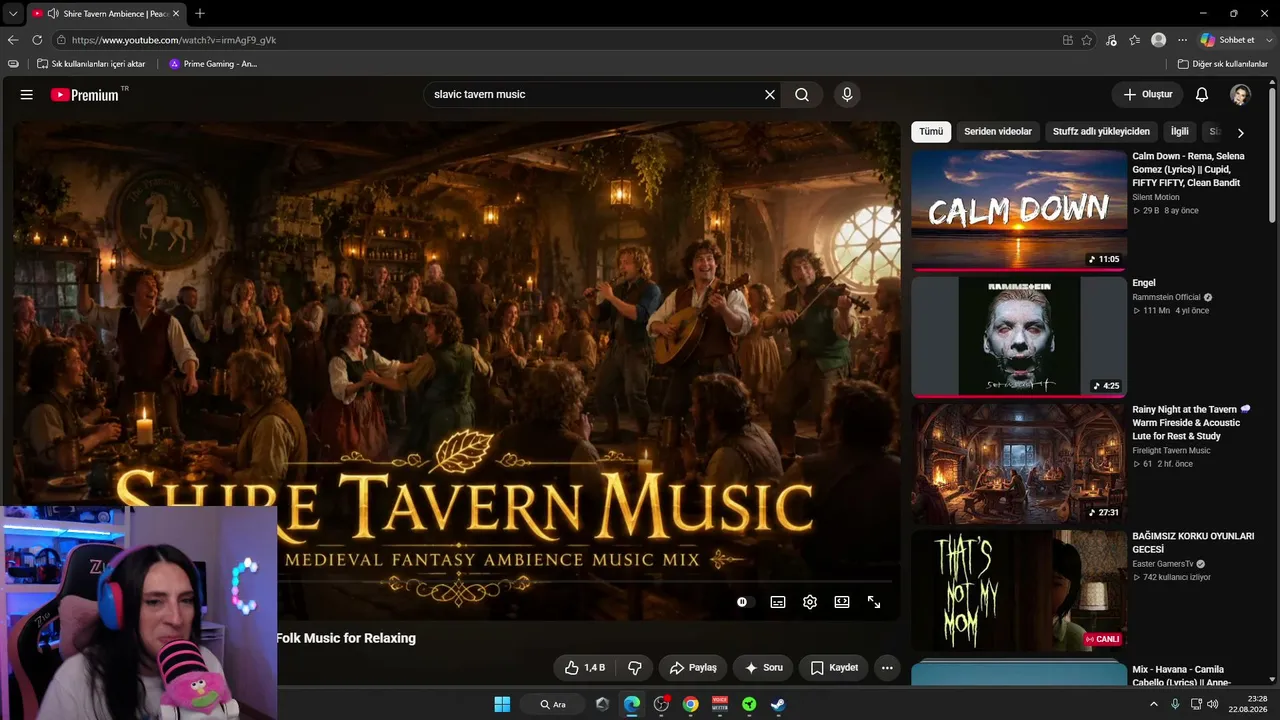This screenshot has width=1280, height=720.
Task: Go back with browser back arrow
Action: (x=13, y=40)
